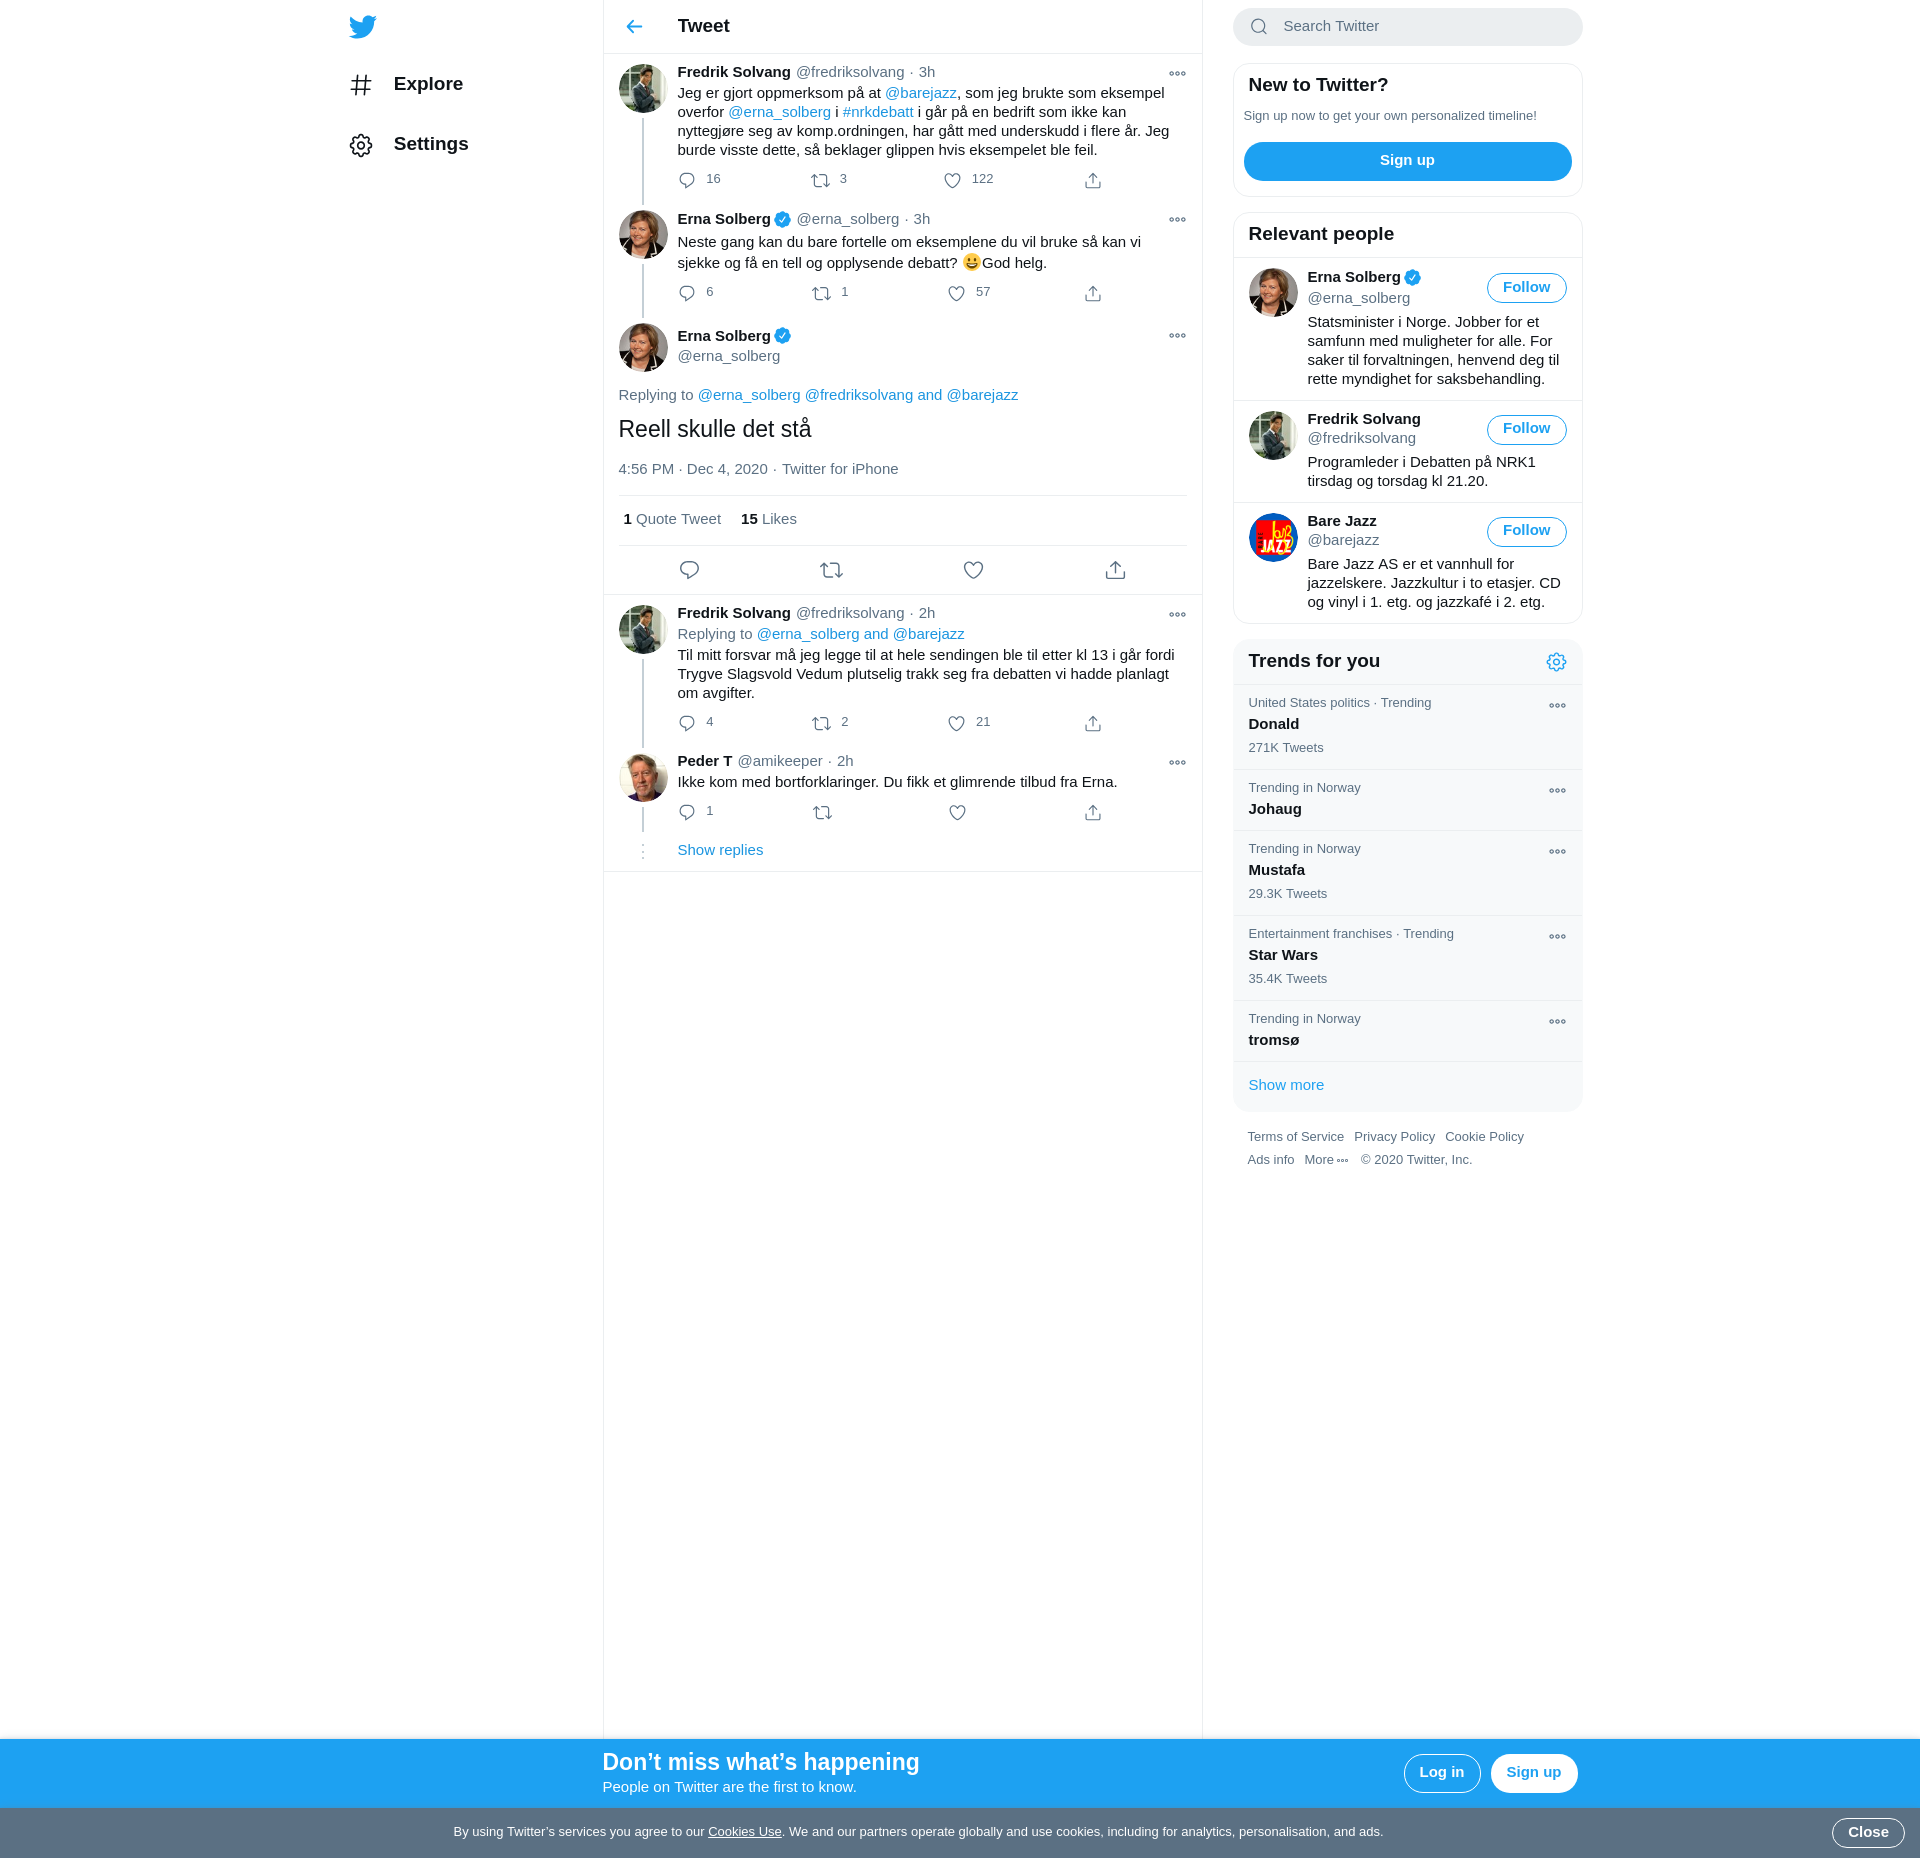The image size is (1920, 1858).
Task: Open more options on Fredrik's 2h tweet
Action: [x=1178, y=614]
